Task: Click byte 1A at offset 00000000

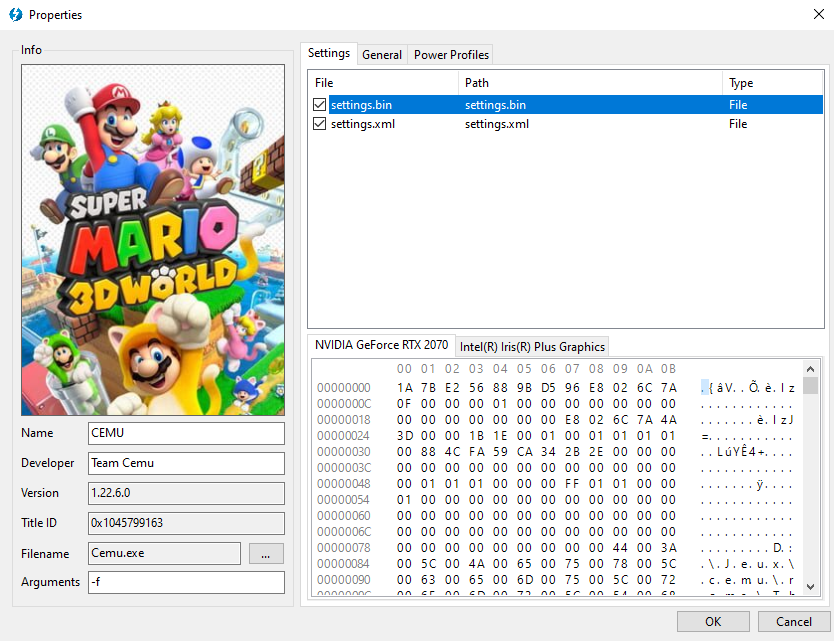Action: coord(404,388)
